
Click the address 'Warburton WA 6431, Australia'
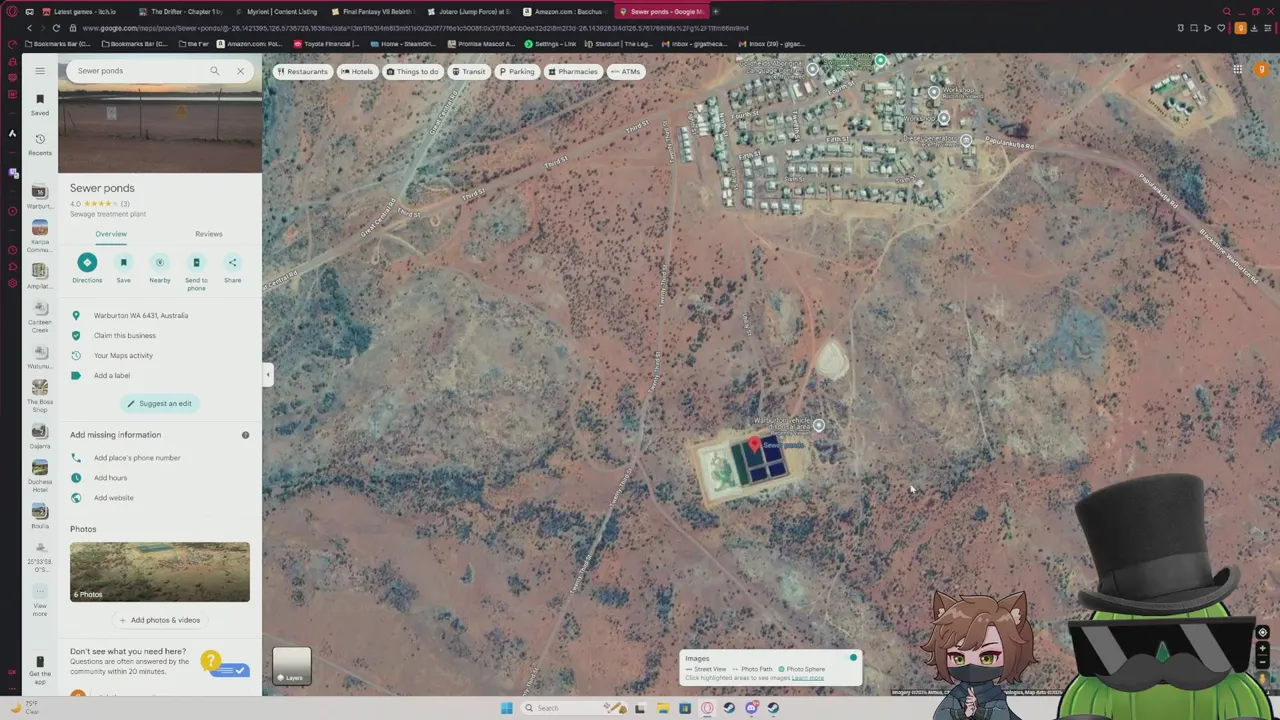[x=141, y=315]
